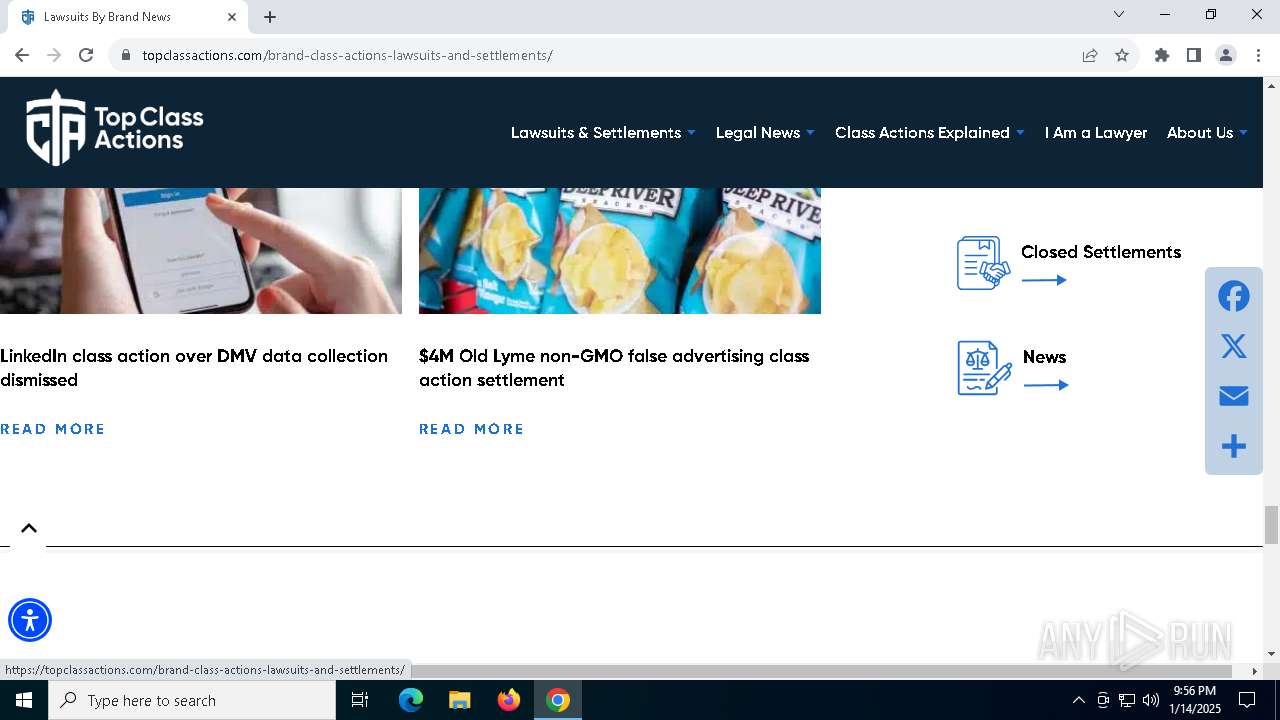Launch Microsoft Edge from taskbar

click(x=411, y=700)
